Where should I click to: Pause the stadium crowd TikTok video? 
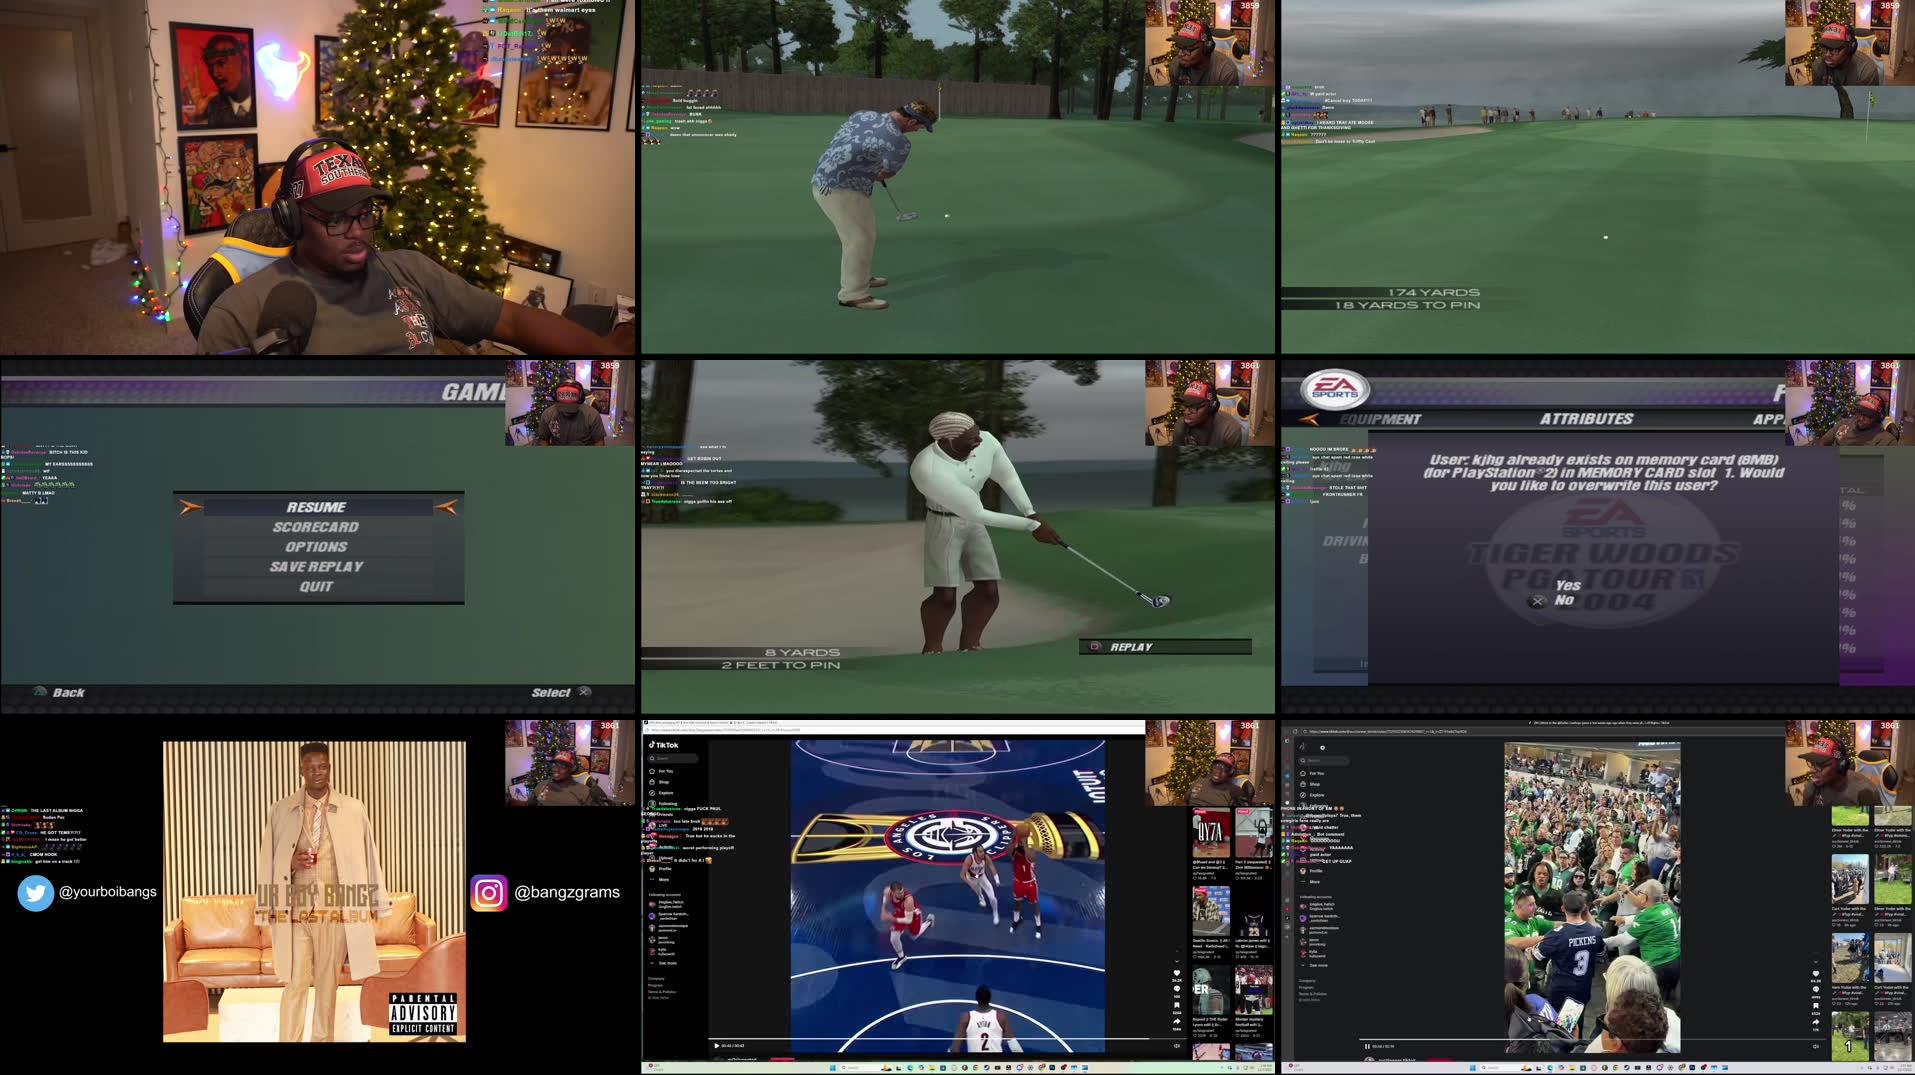(x=1367, y=1046)
